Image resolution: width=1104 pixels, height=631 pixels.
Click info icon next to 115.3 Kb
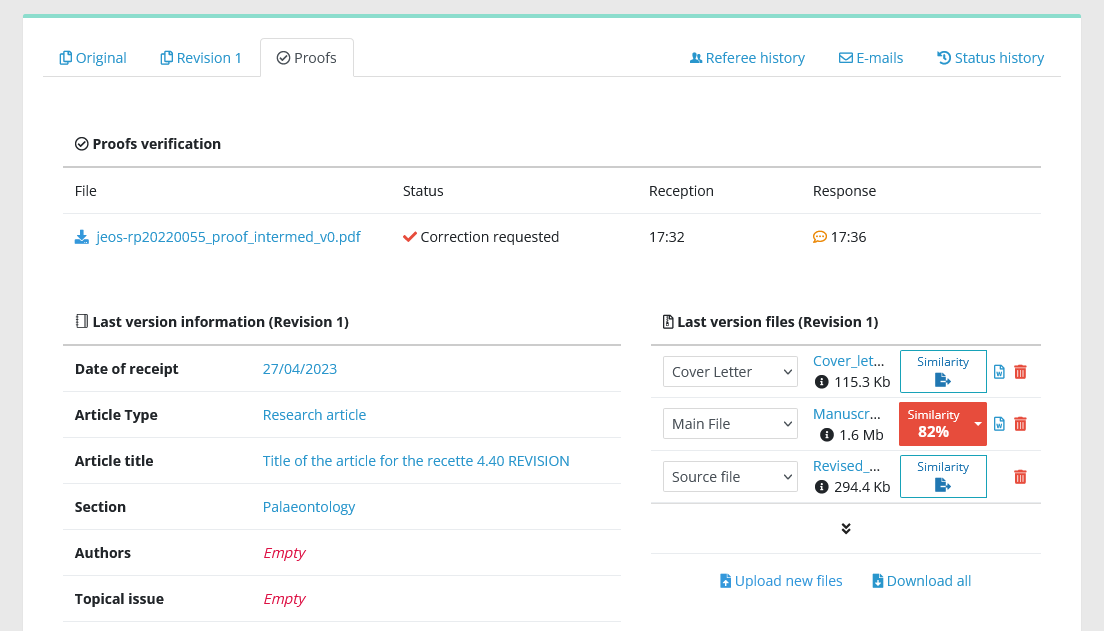[x=822, y=382]
